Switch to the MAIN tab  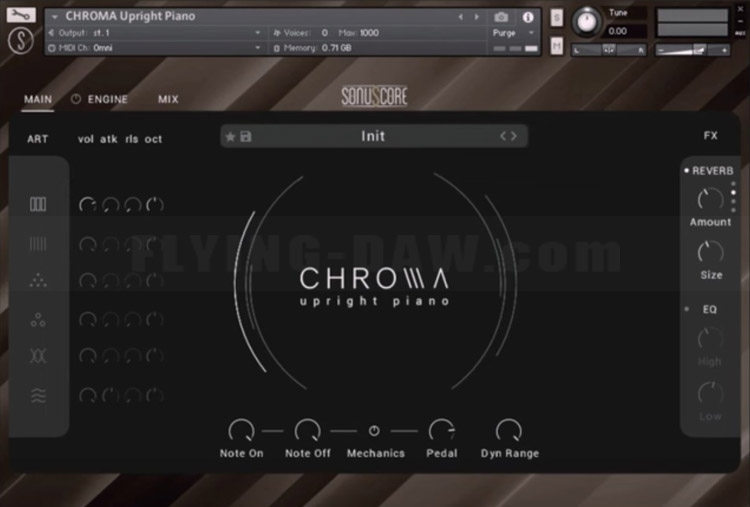coord(38,99)
